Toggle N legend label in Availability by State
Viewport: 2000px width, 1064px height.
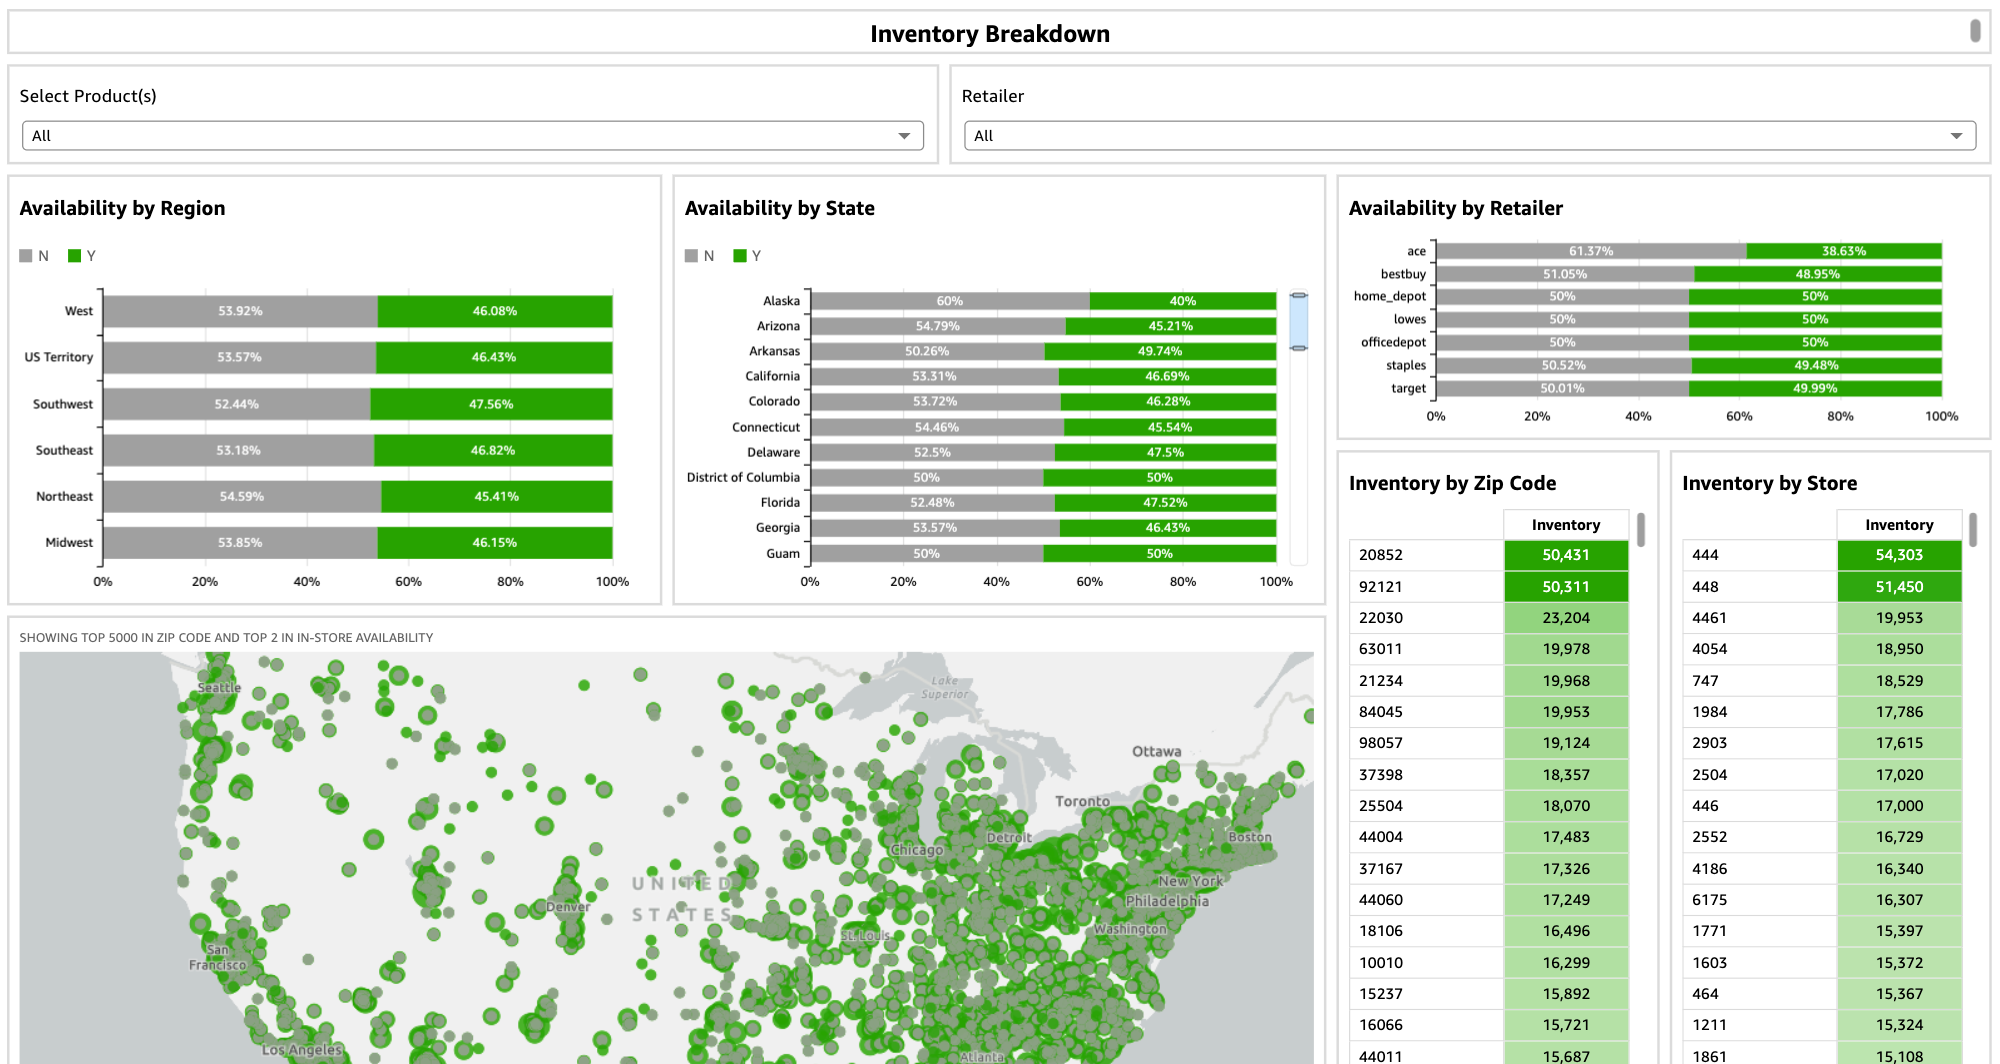(x=708, y=256)
